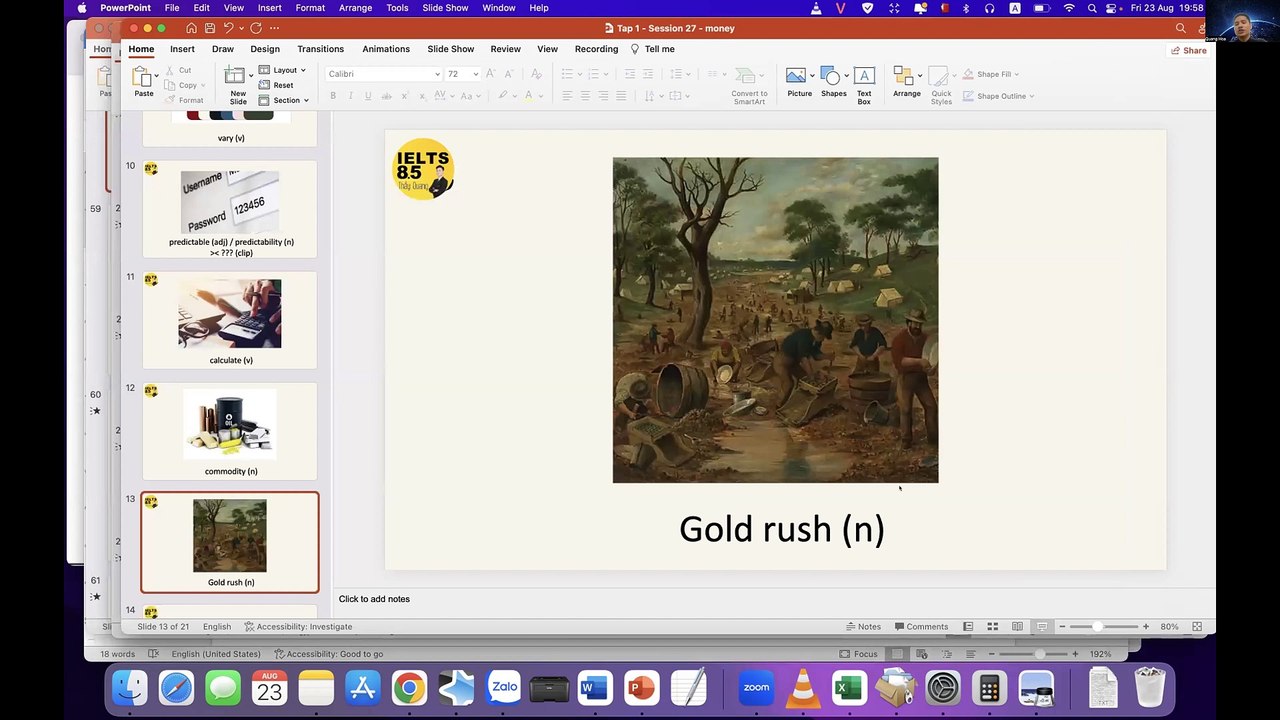Search in presentation with the magnifier icon
The height and width of the screenshot is (720, 1280).
(1181, 28)
